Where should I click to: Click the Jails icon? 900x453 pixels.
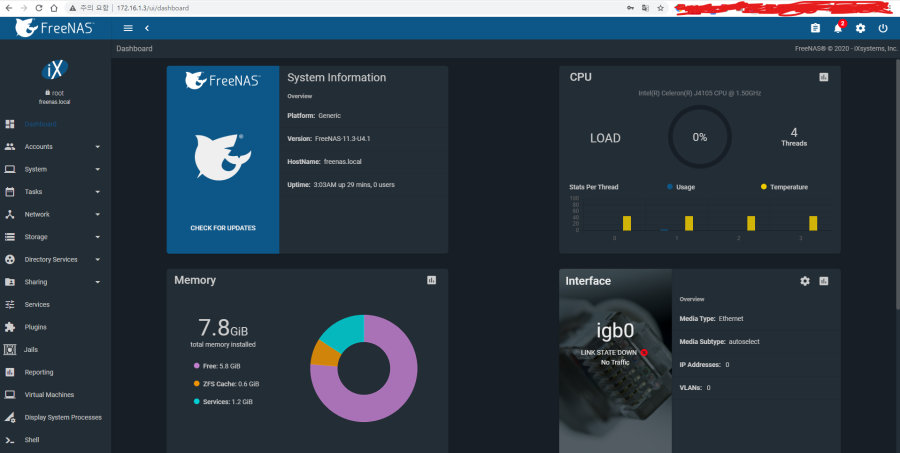(x=10, y=350)
